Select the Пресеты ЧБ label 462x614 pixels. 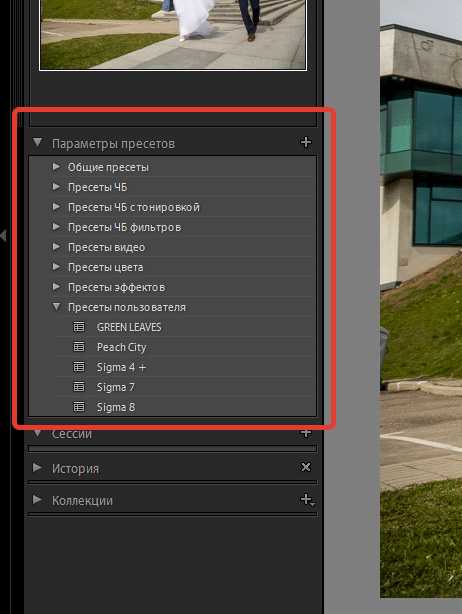click(x=97, y=187)
